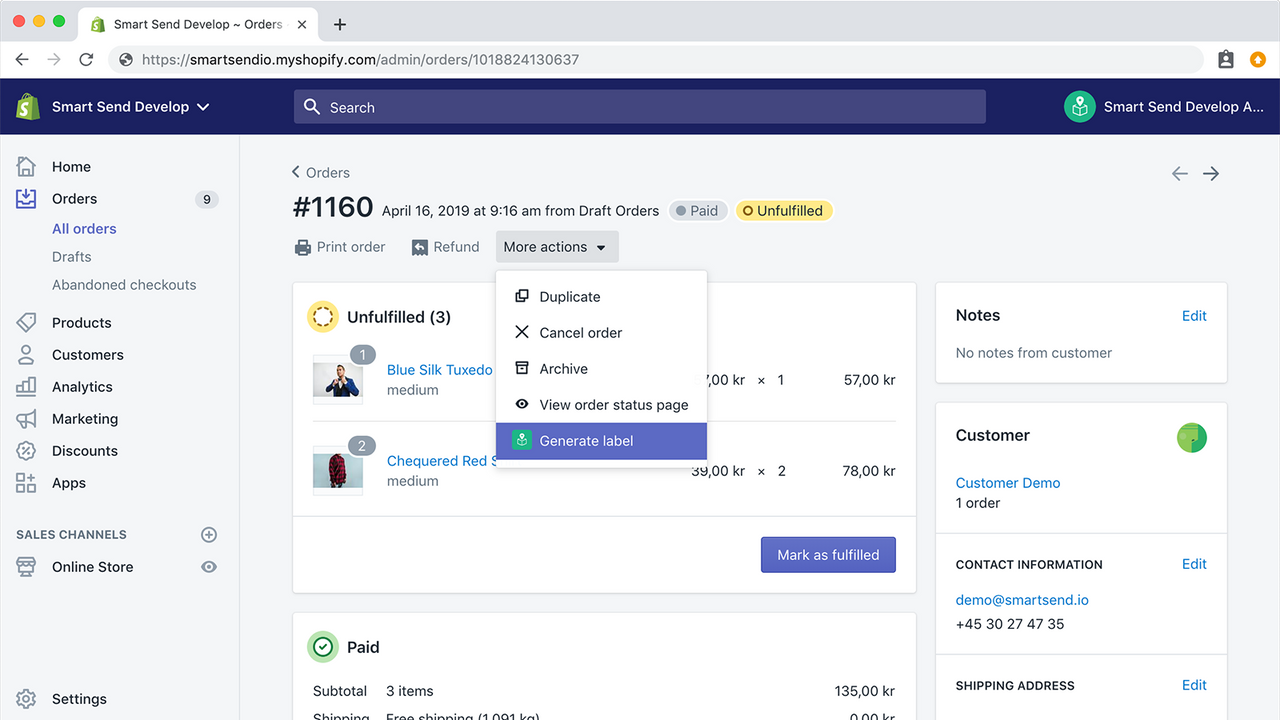The image size is (1280, 720).
Task: Toggle Online Store visibility eye icon
Action: (x=208, y=566)
